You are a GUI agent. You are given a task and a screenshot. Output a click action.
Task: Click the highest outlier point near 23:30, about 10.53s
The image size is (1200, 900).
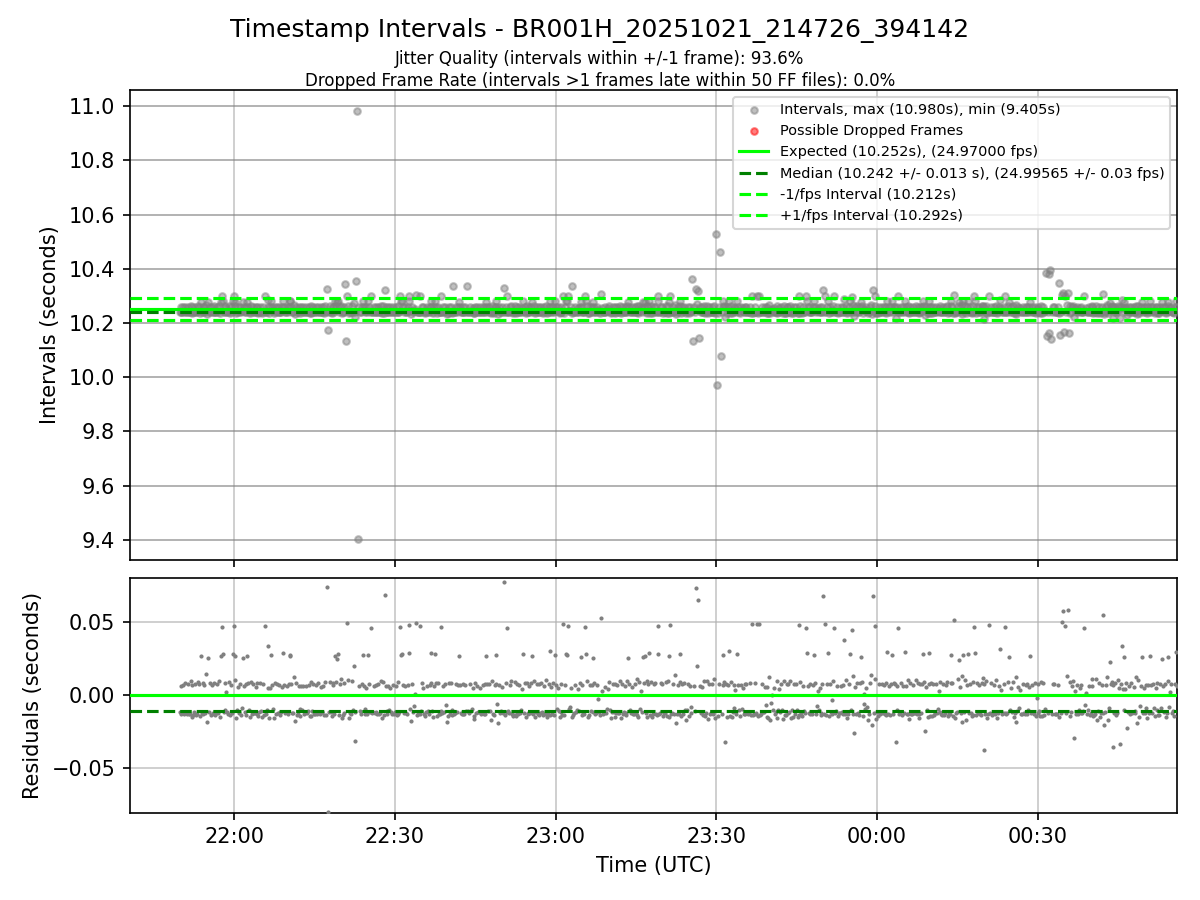click(x=716, y=234)
